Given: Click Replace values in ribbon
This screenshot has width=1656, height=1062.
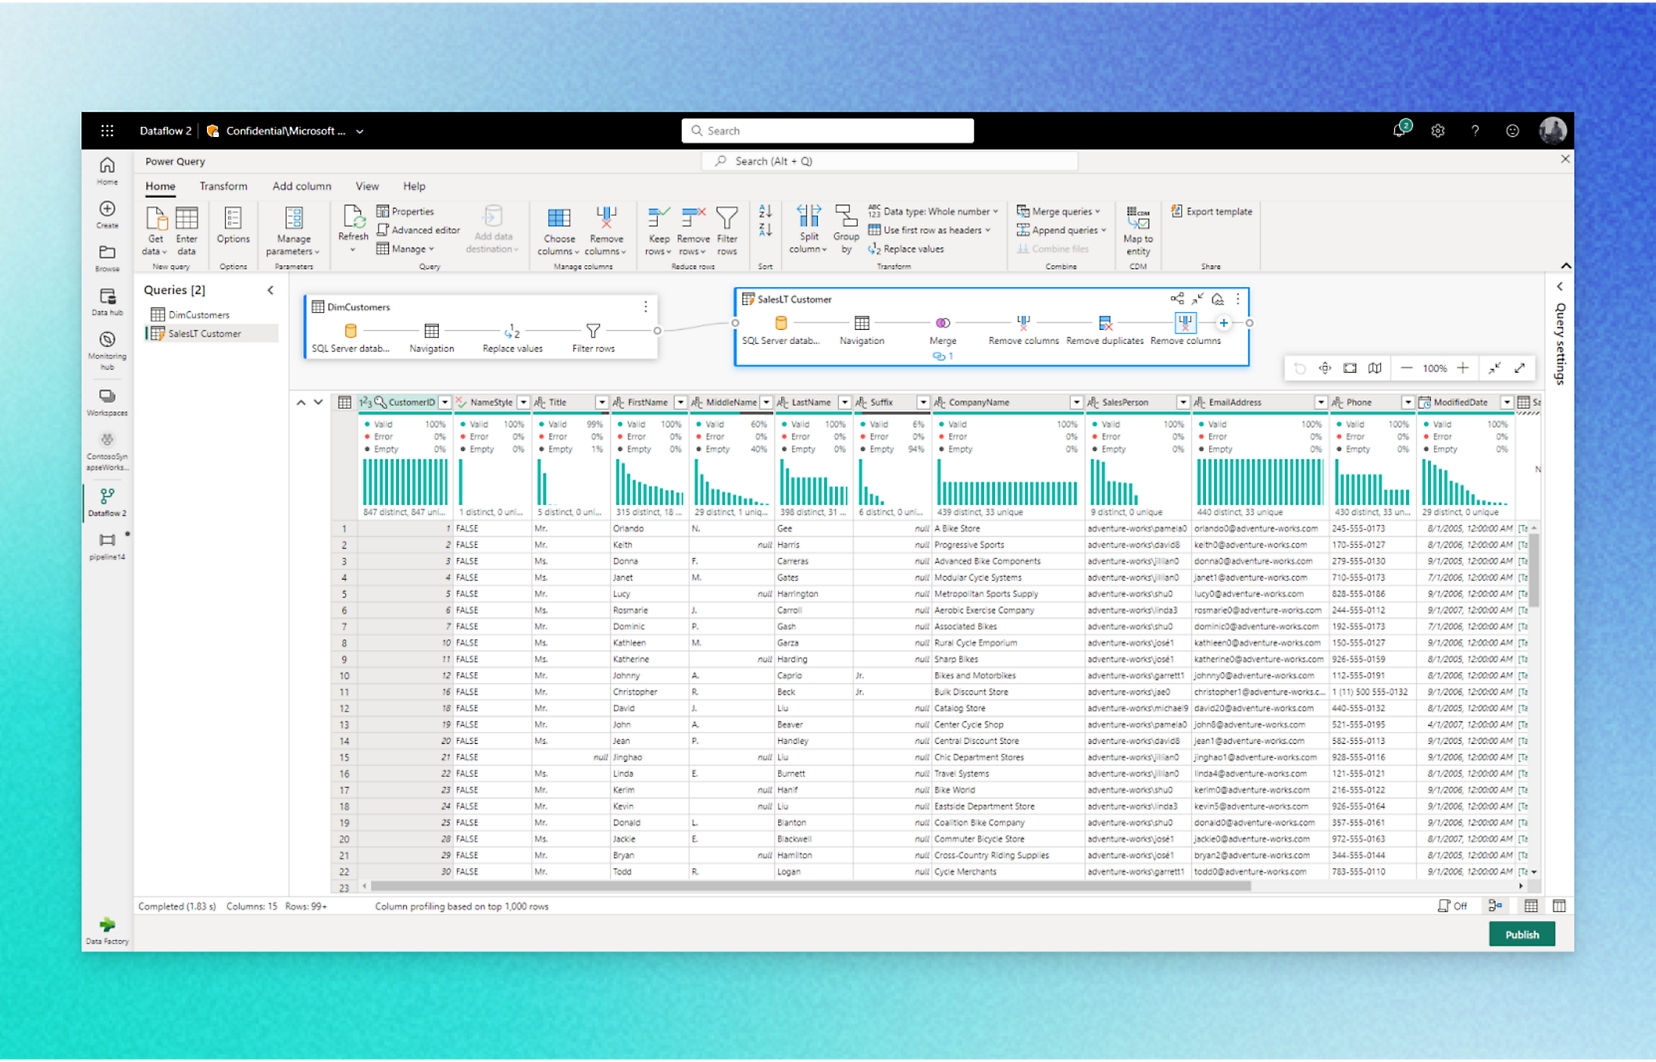Looking at the screenshot, I should click(906, 249).
